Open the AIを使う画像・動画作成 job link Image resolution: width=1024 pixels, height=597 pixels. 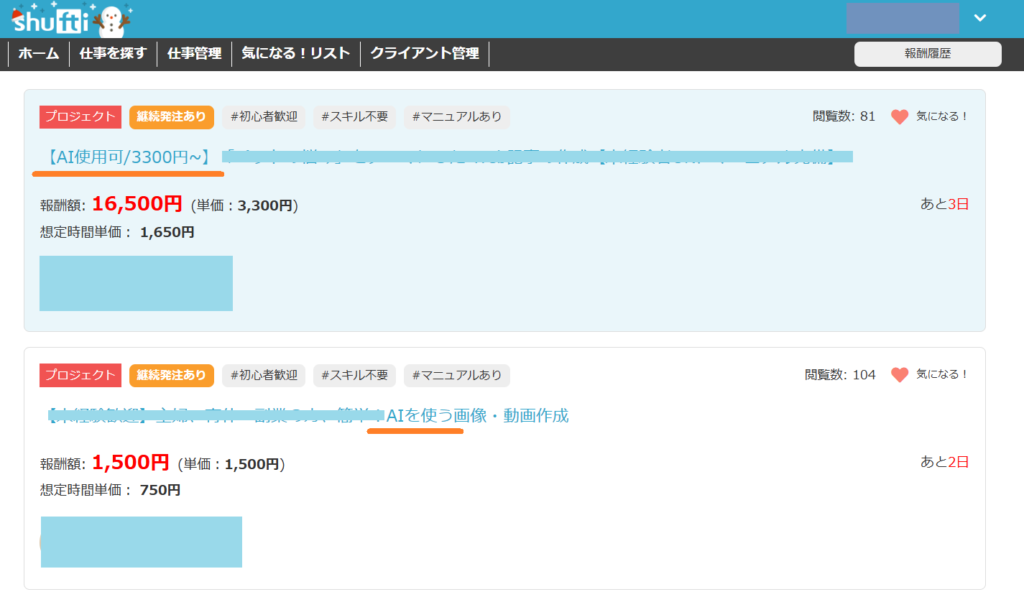[477, 415]
